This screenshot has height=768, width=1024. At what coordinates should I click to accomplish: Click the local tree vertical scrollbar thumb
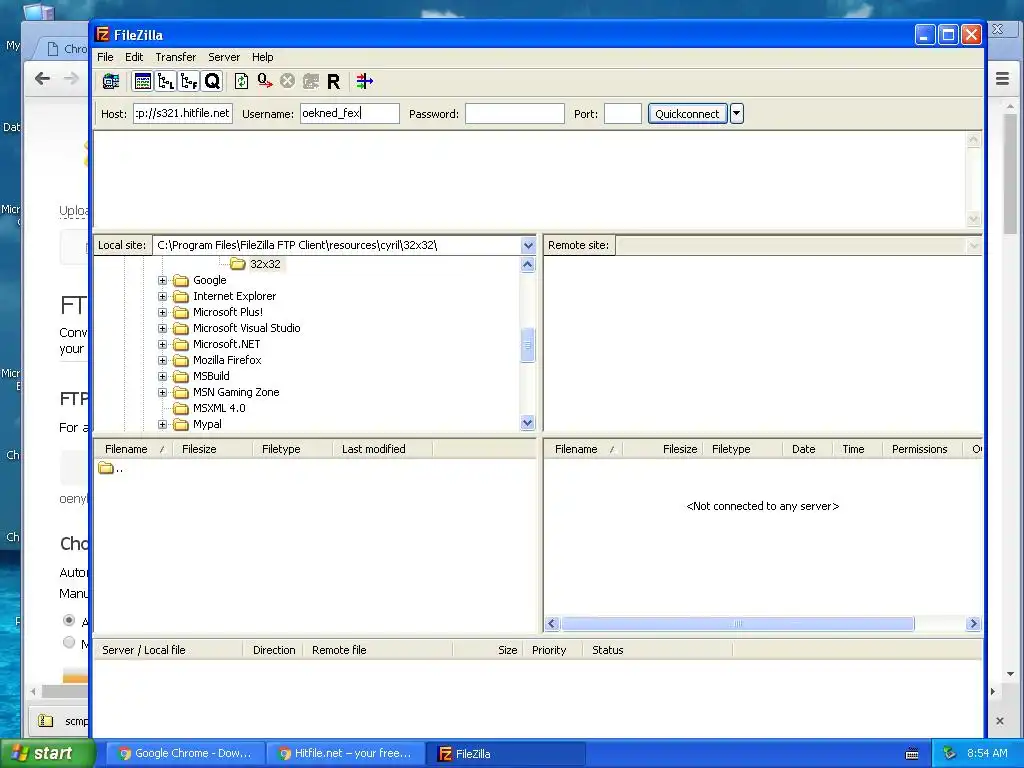(528, 345)
